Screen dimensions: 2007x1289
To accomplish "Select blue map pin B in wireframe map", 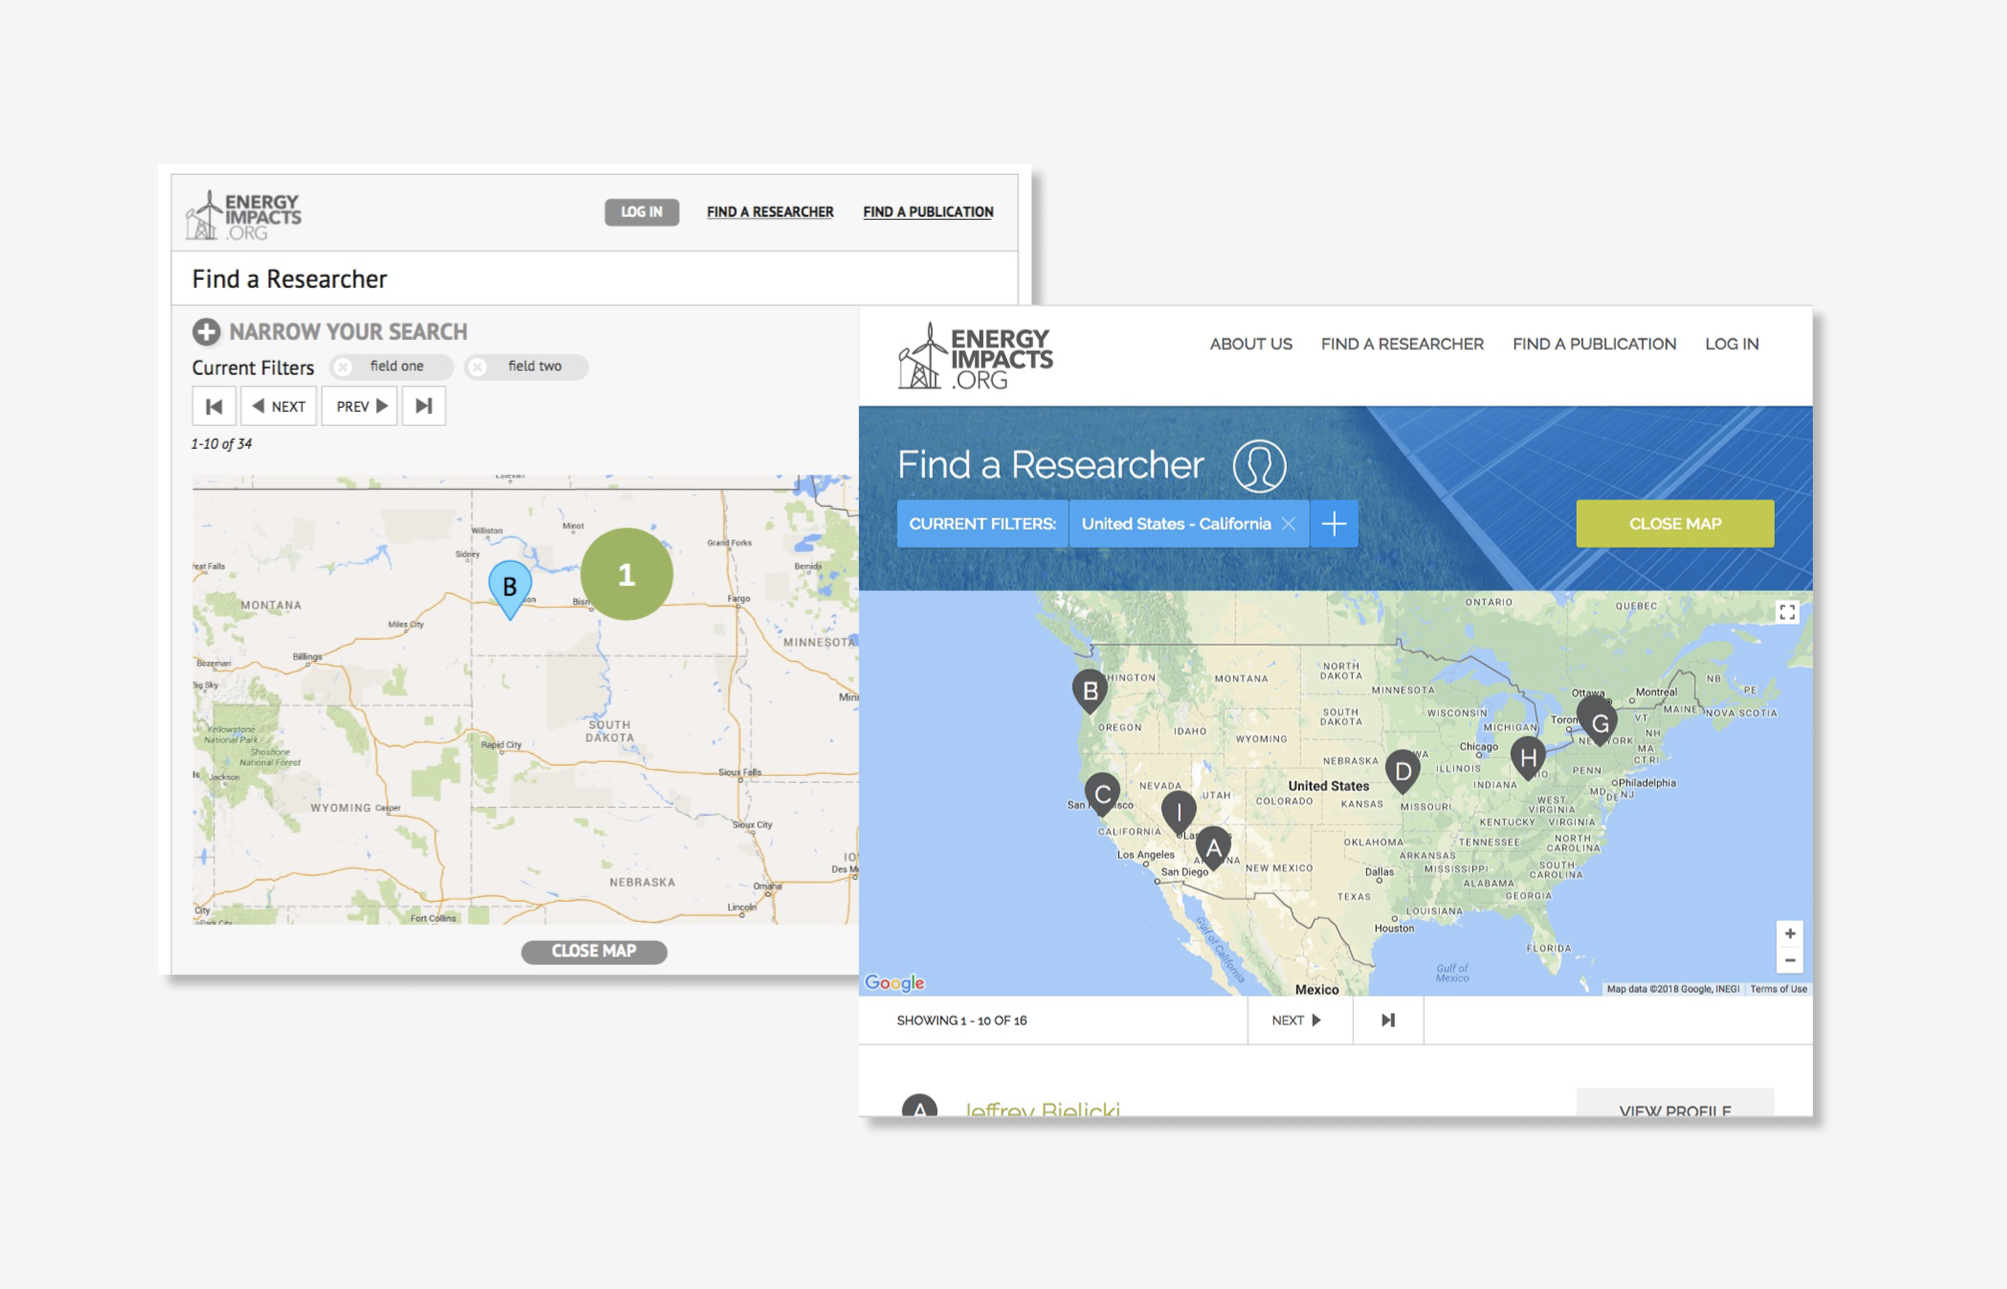I will pos(510,589).
